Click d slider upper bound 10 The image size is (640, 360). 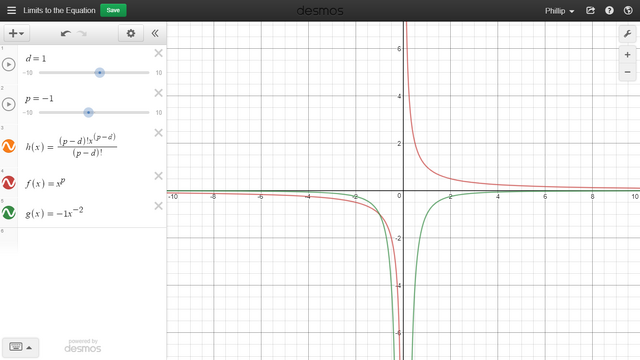pyautogui.click(x=159, y=73)
